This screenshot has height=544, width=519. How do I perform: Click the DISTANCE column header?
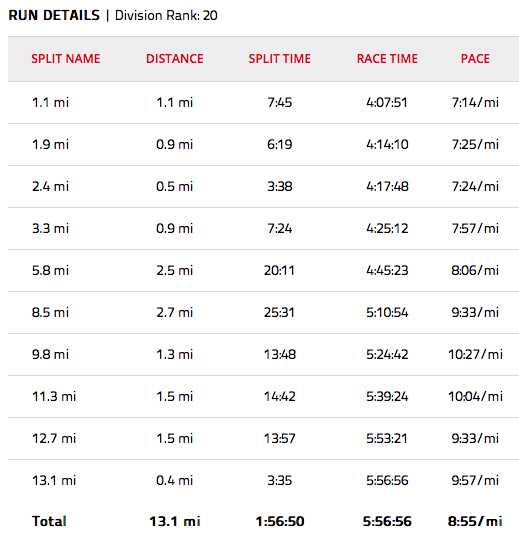[x=175, y=59]
